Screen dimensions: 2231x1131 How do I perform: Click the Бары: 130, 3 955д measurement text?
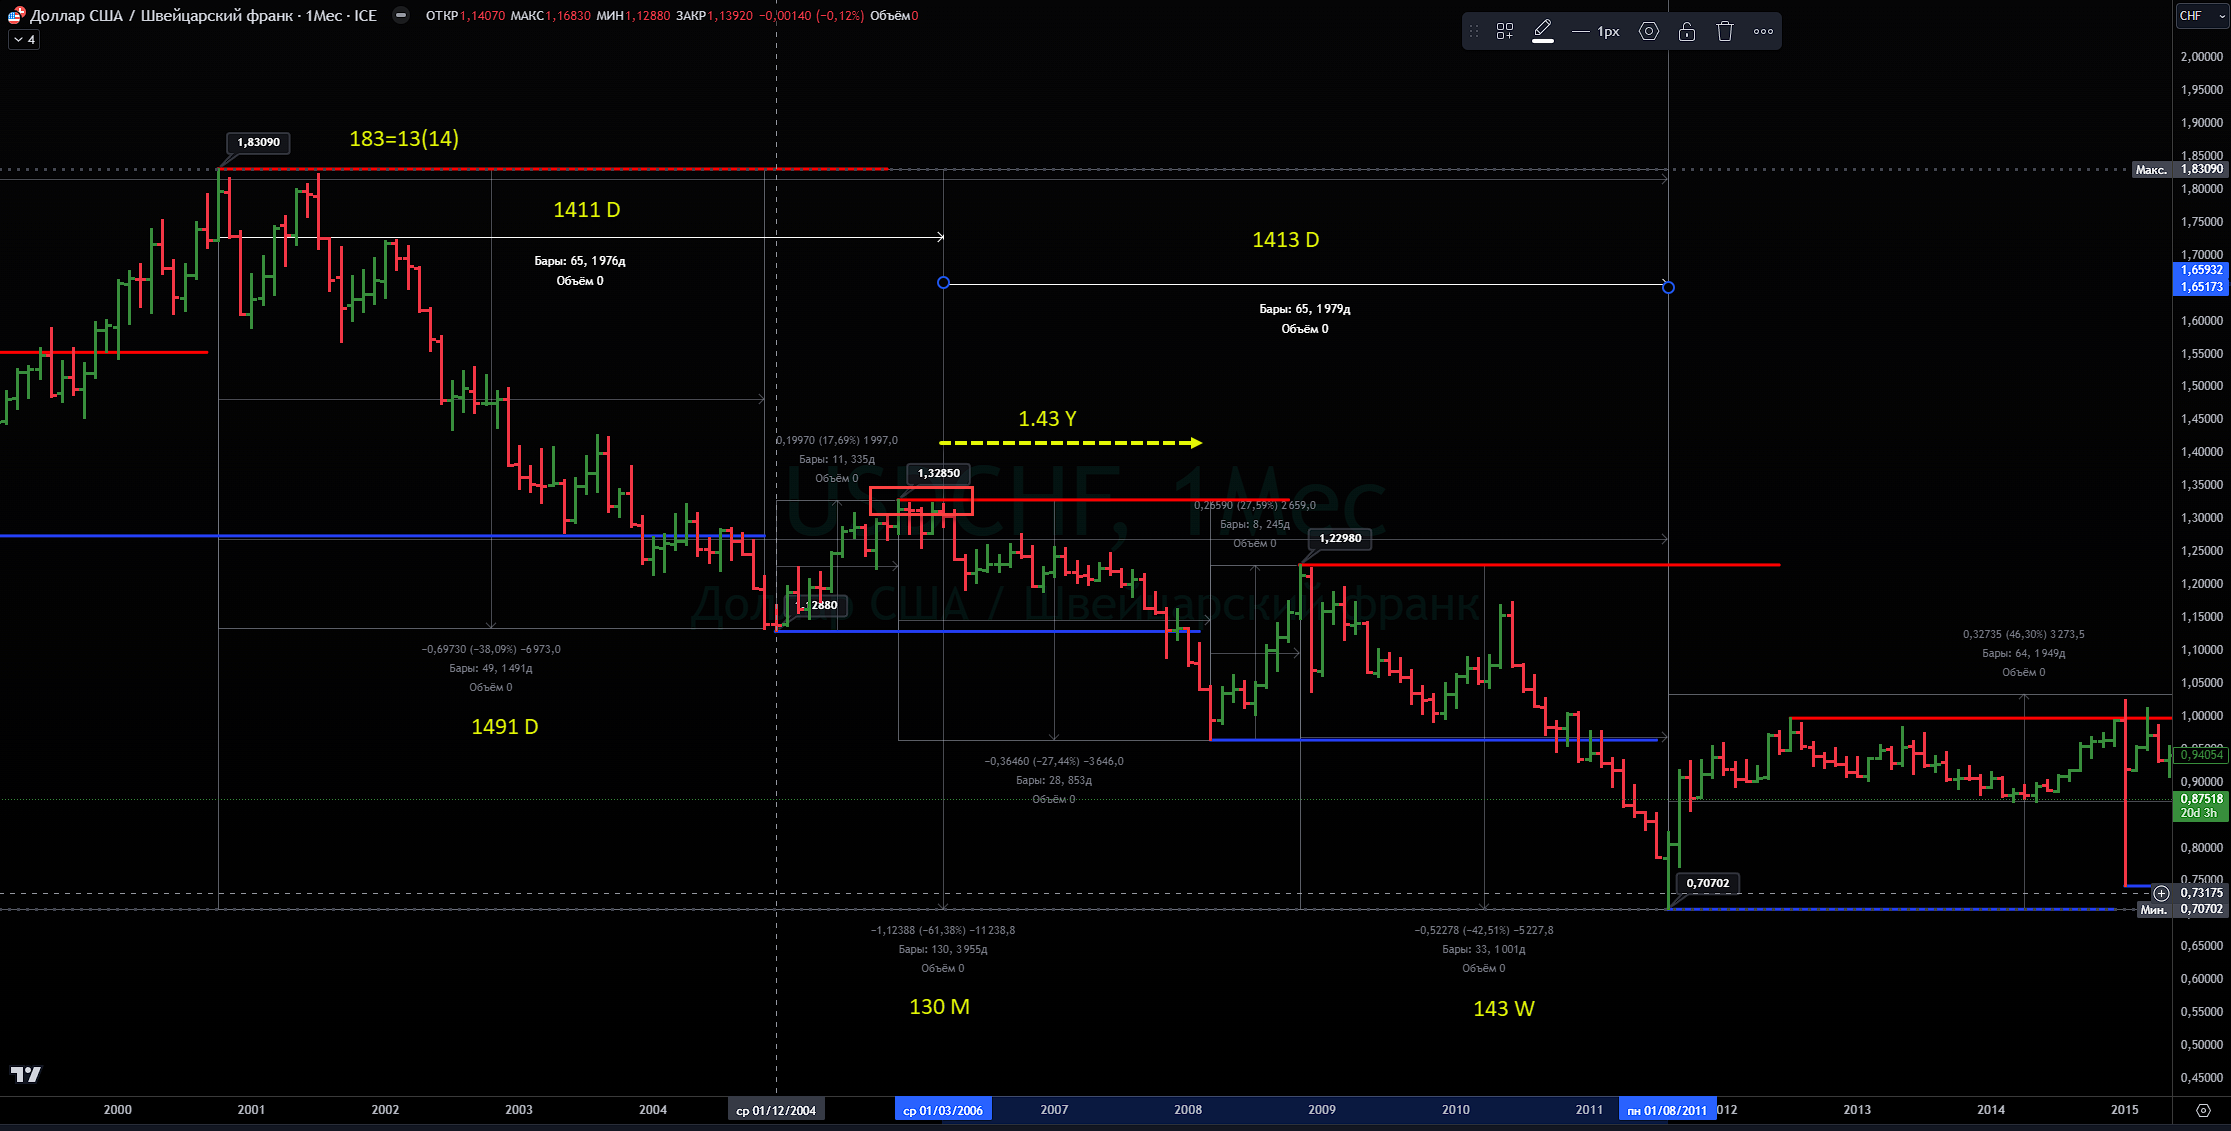pyautogui.click(x=943, y=949)
